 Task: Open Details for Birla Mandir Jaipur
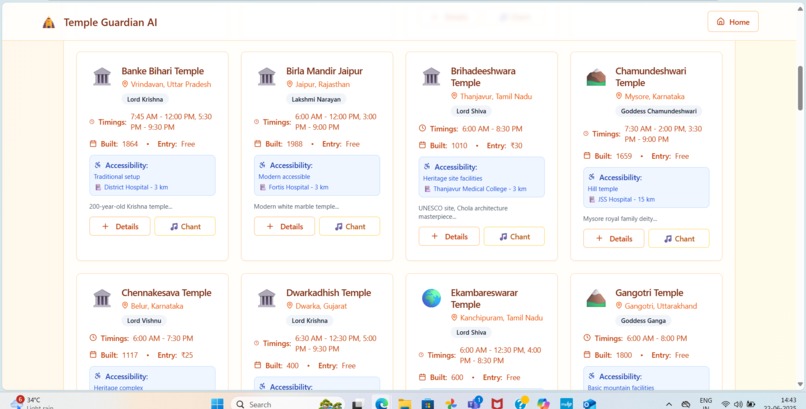[x=284, y=226]
